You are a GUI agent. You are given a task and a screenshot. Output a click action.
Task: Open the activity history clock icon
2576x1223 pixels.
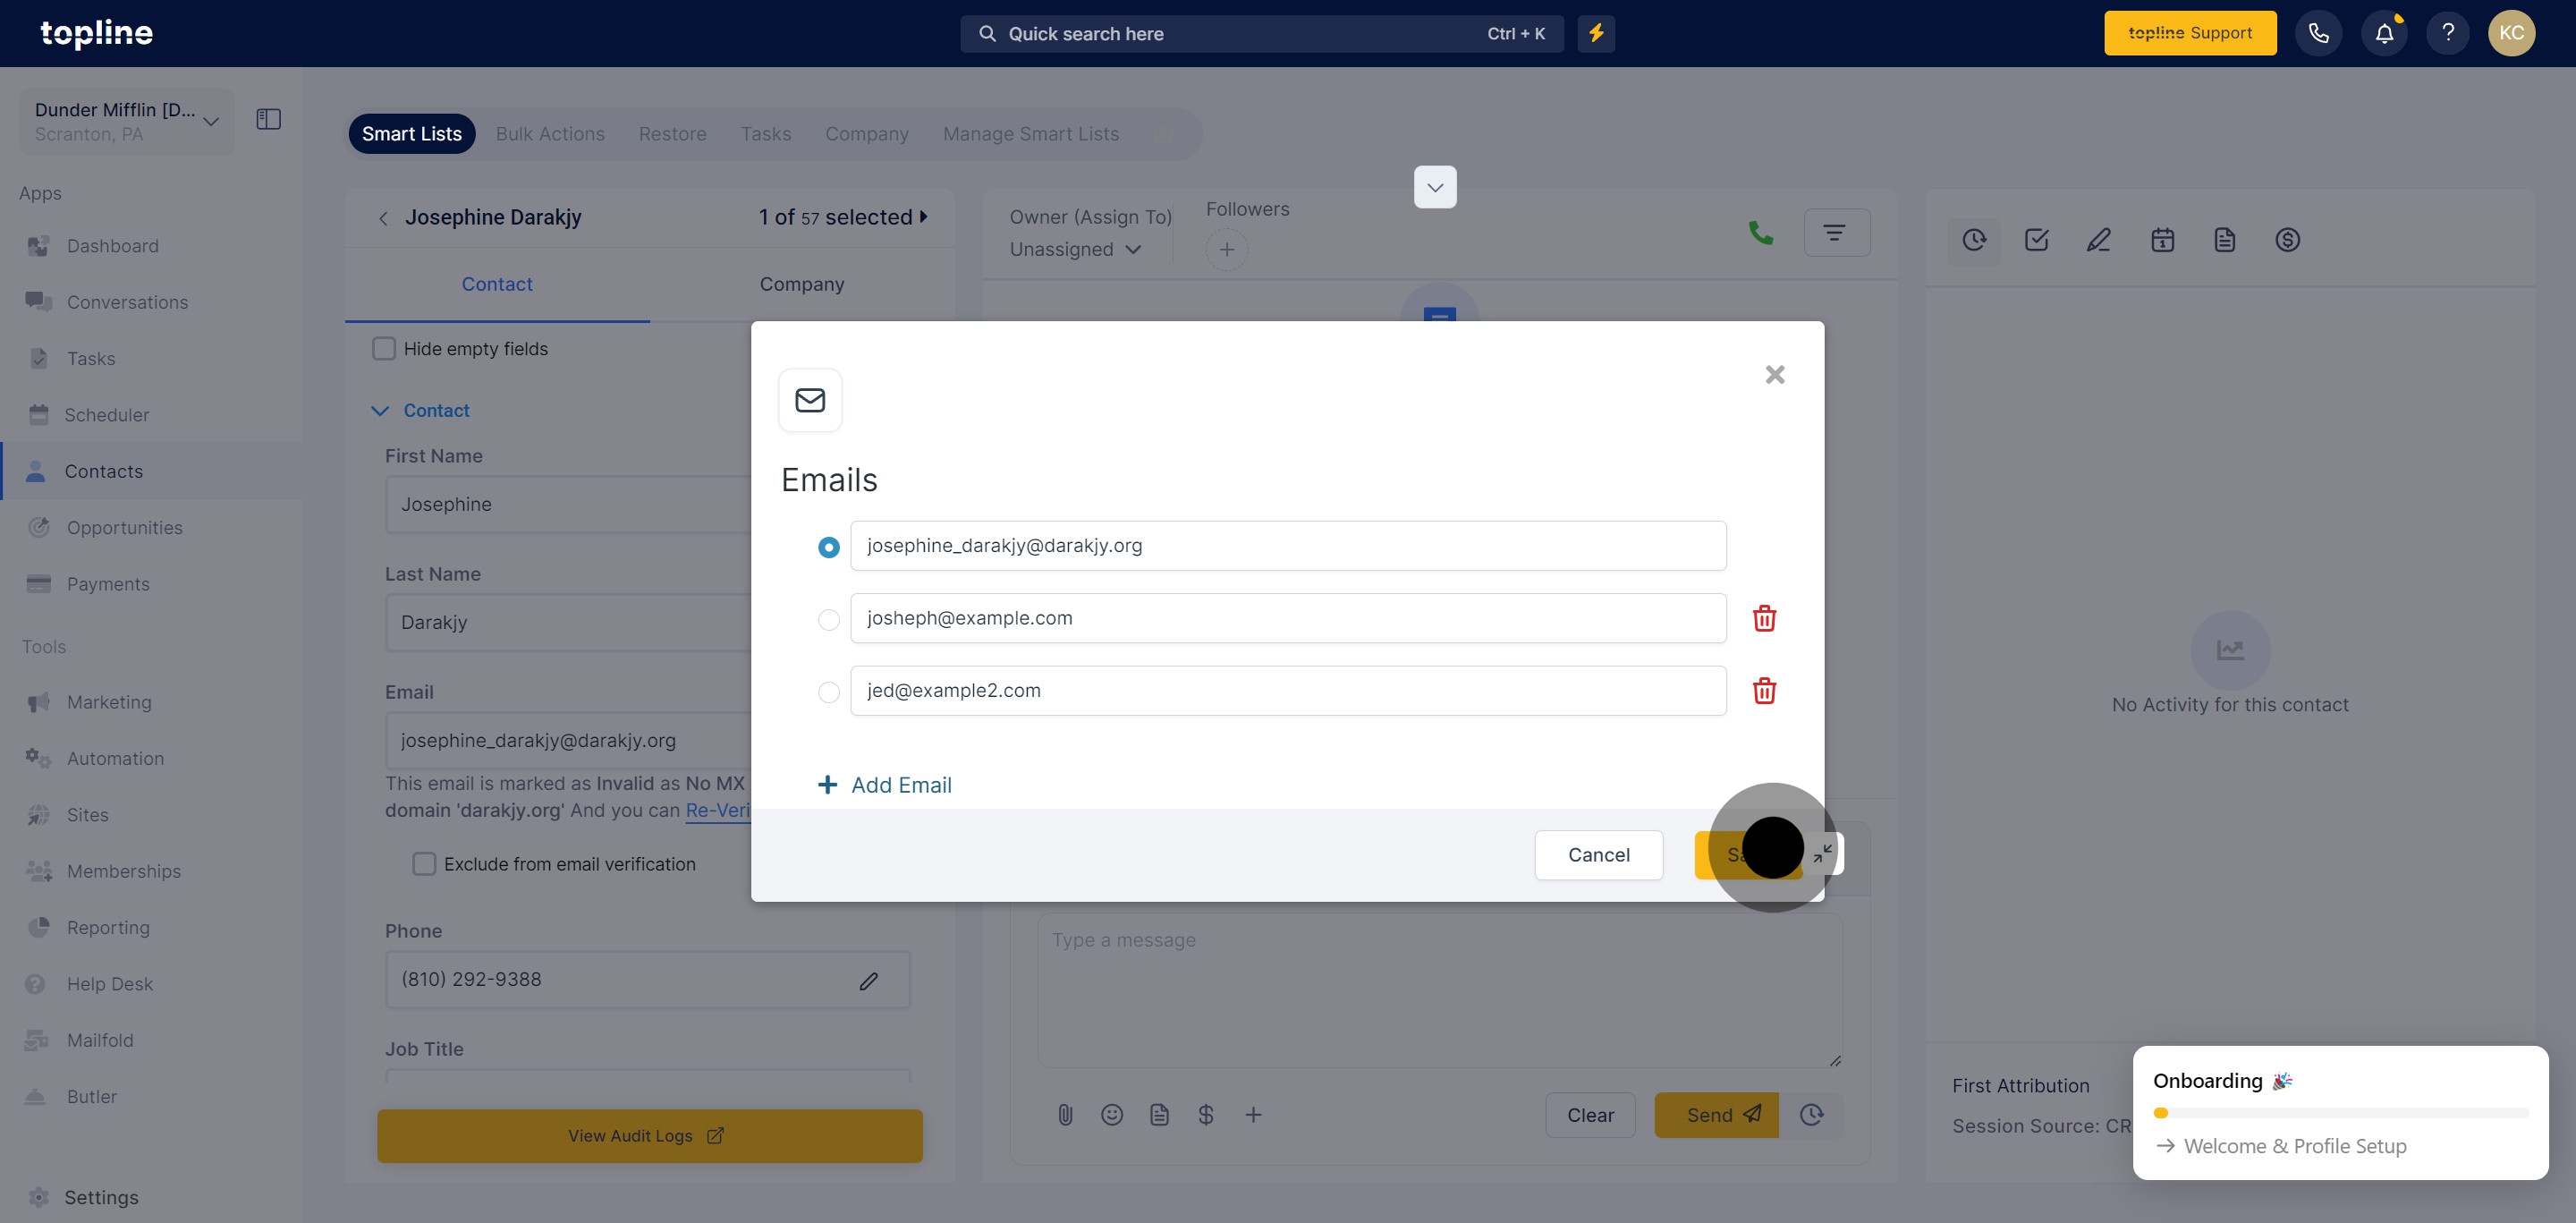pyautogui.click(x=1974, y=240)
